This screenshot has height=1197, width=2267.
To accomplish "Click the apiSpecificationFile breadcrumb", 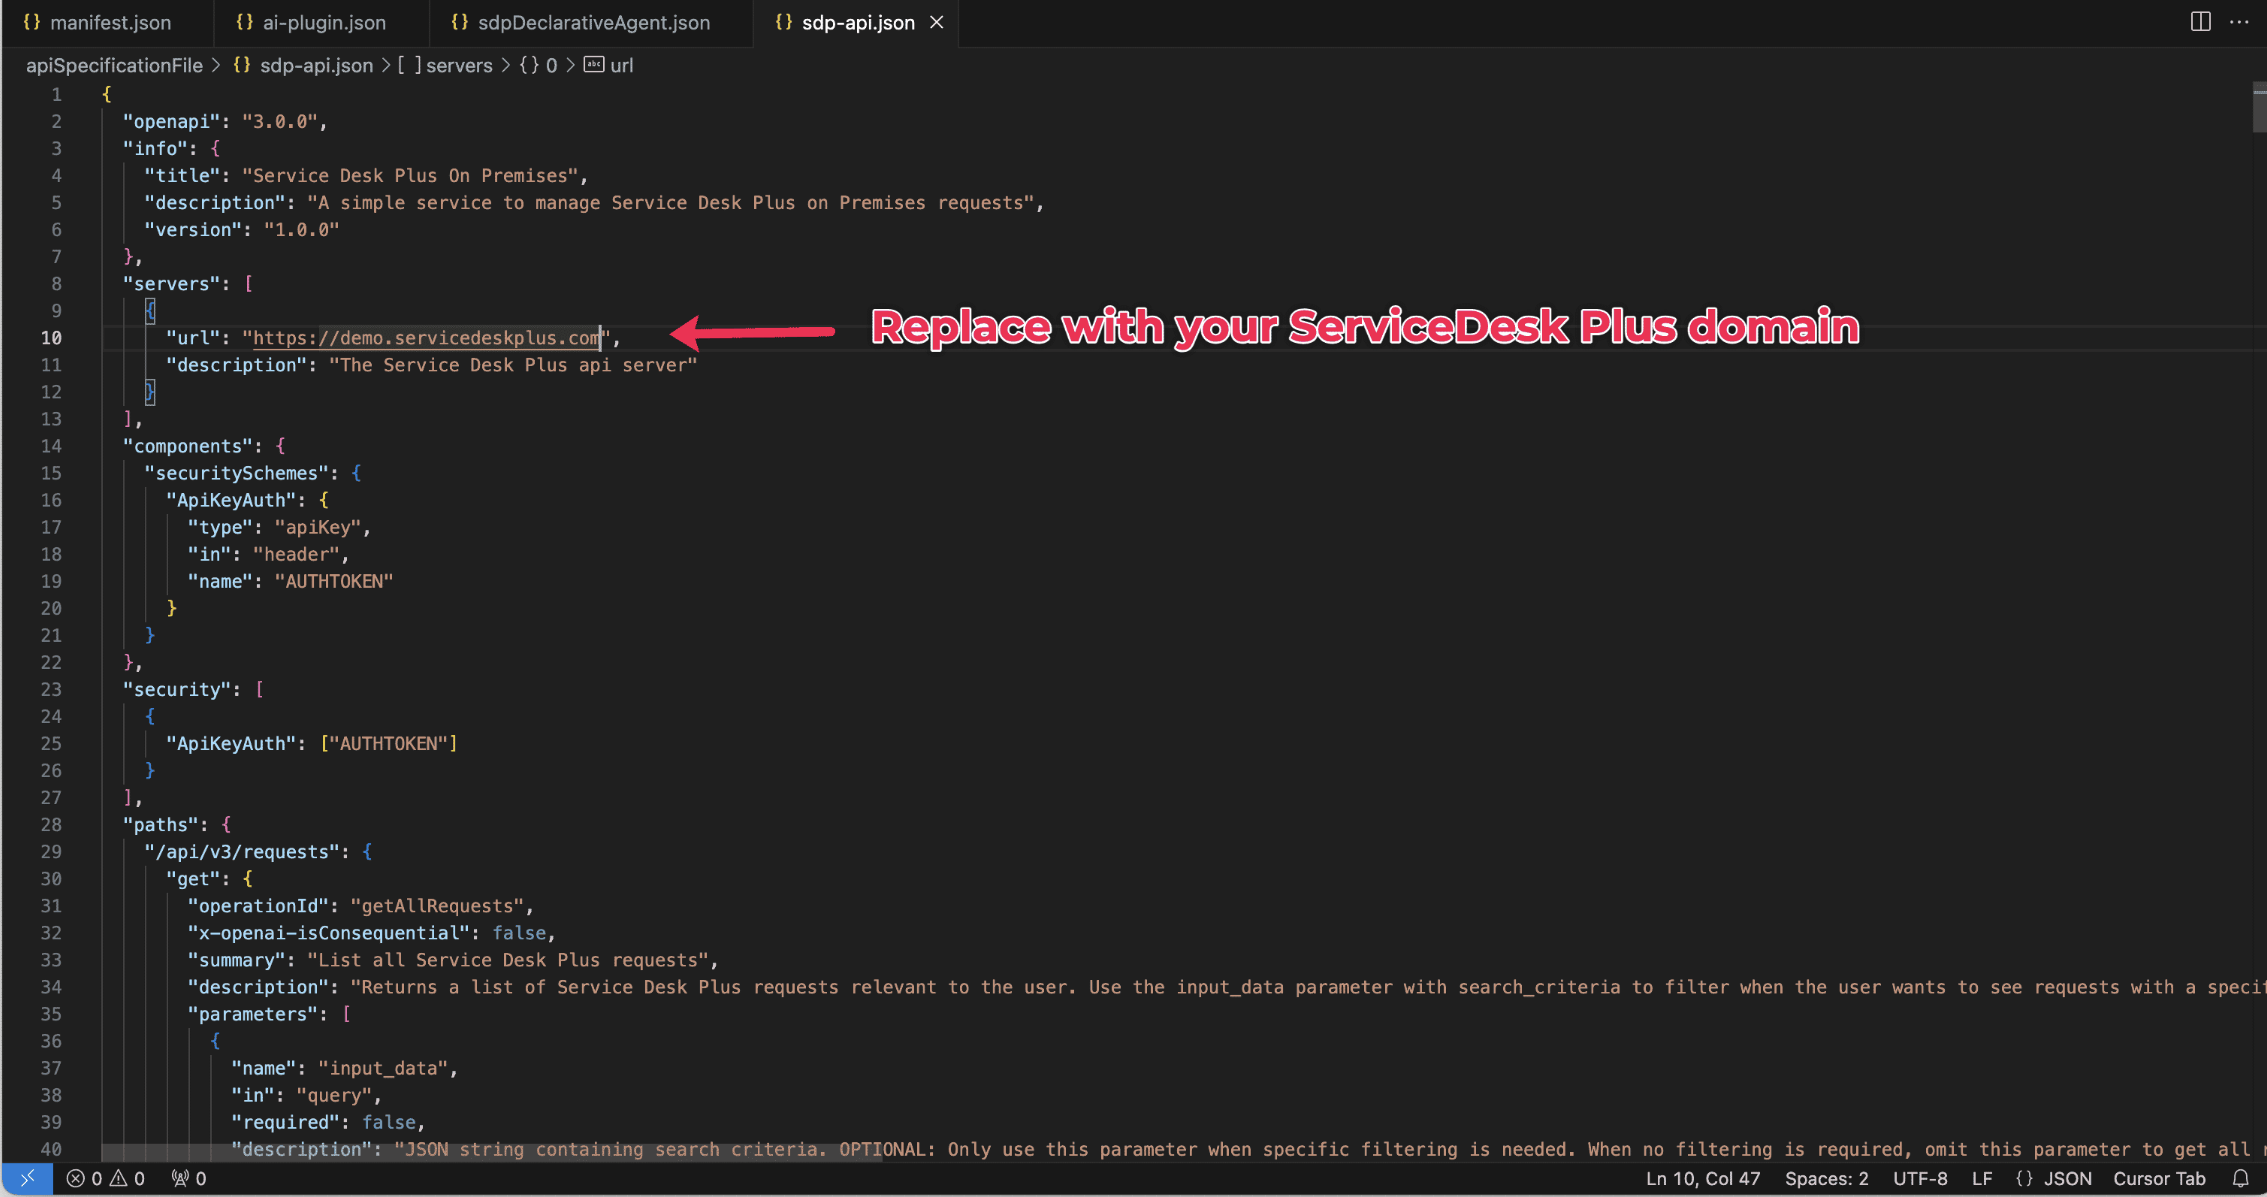I will (x=114, y=65).
